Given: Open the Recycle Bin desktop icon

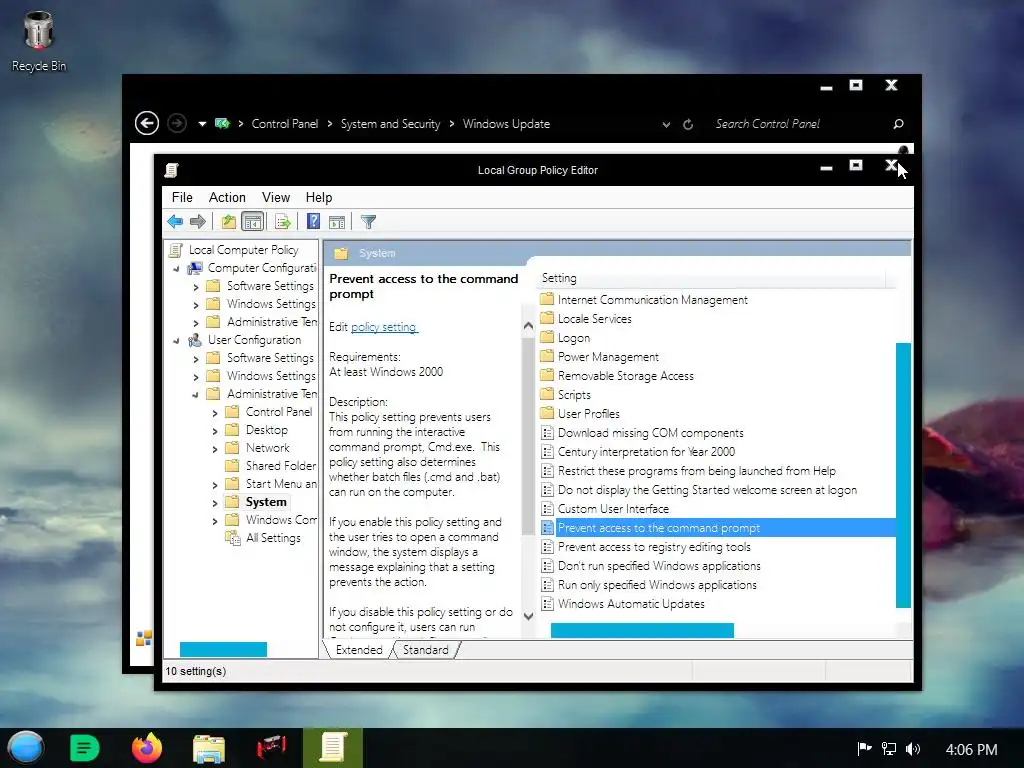Looking at the screenshot, I should point(39,41).
